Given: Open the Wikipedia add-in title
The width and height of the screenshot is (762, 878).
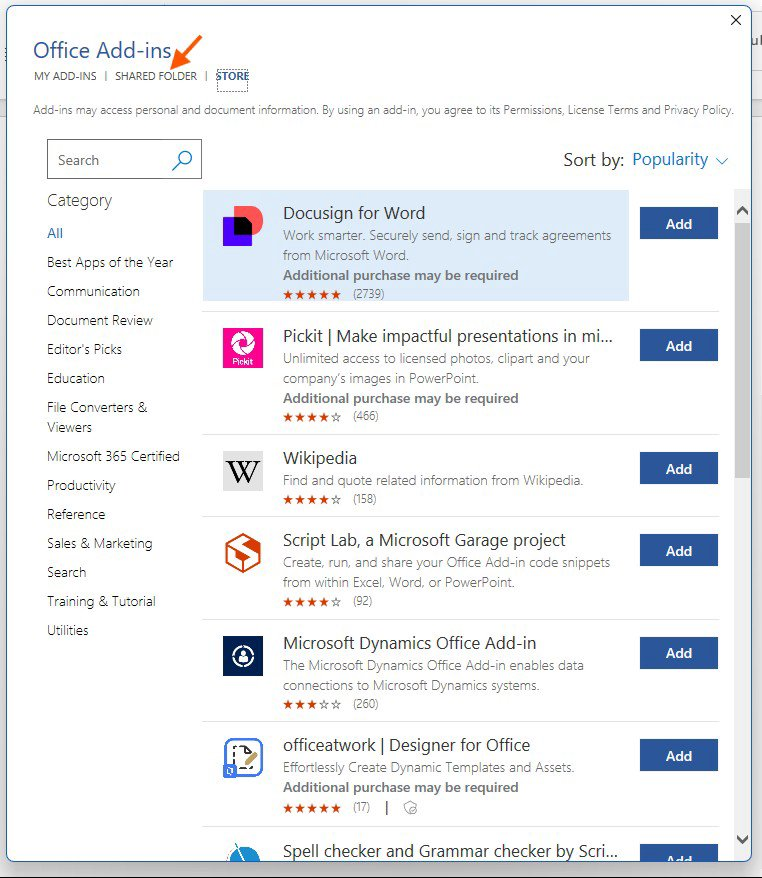Looking at the screenshot, I should [320, 458].
